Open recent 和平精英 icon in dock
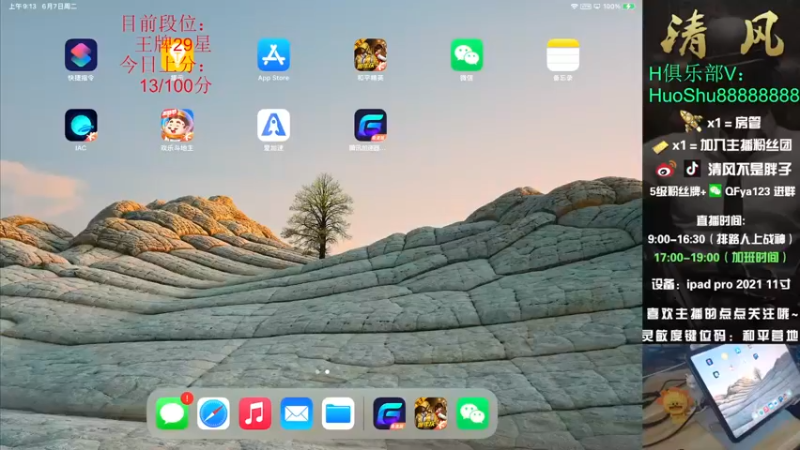 pos(431,413)
